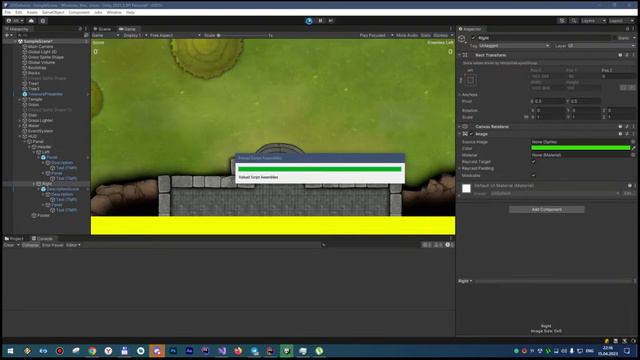Image resolution: width=640 pixels, height=360 pixels.
Task: Select Grass Sprite Shape in Hierarchy
Action: [x=46, y=57]
